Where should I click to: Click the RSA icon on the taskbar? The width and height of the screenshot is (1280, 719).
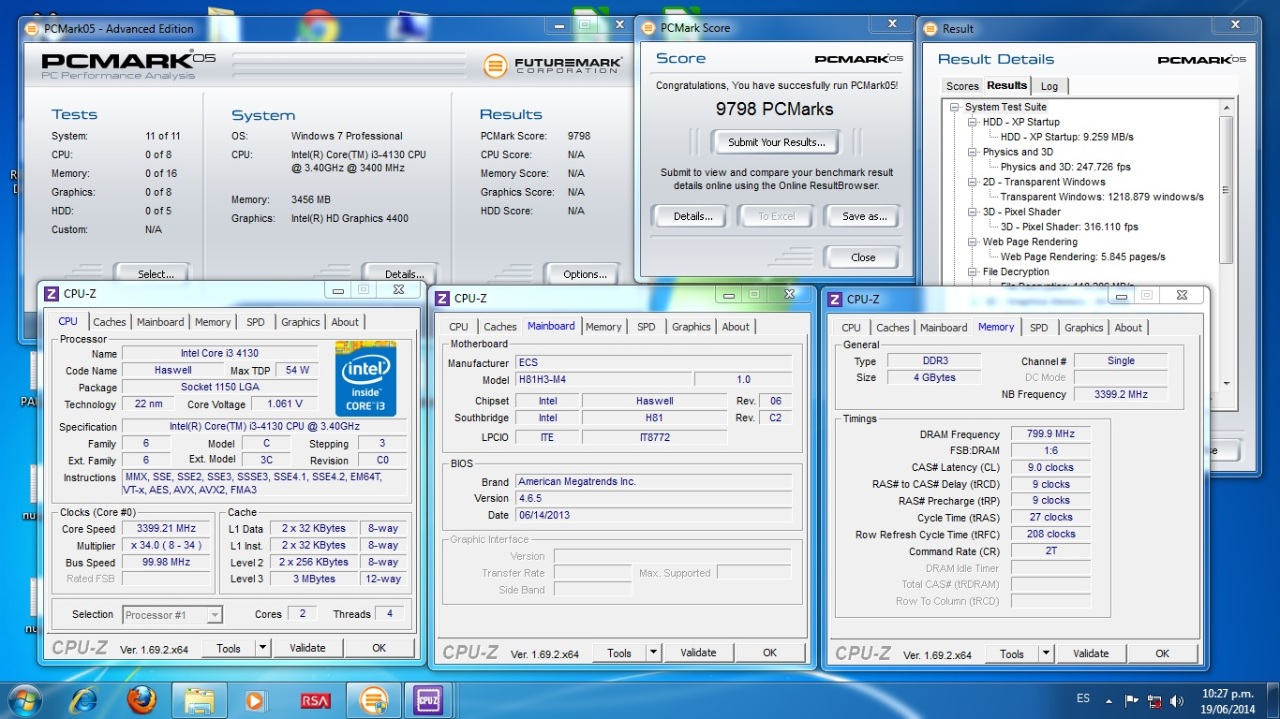[315, 700]
